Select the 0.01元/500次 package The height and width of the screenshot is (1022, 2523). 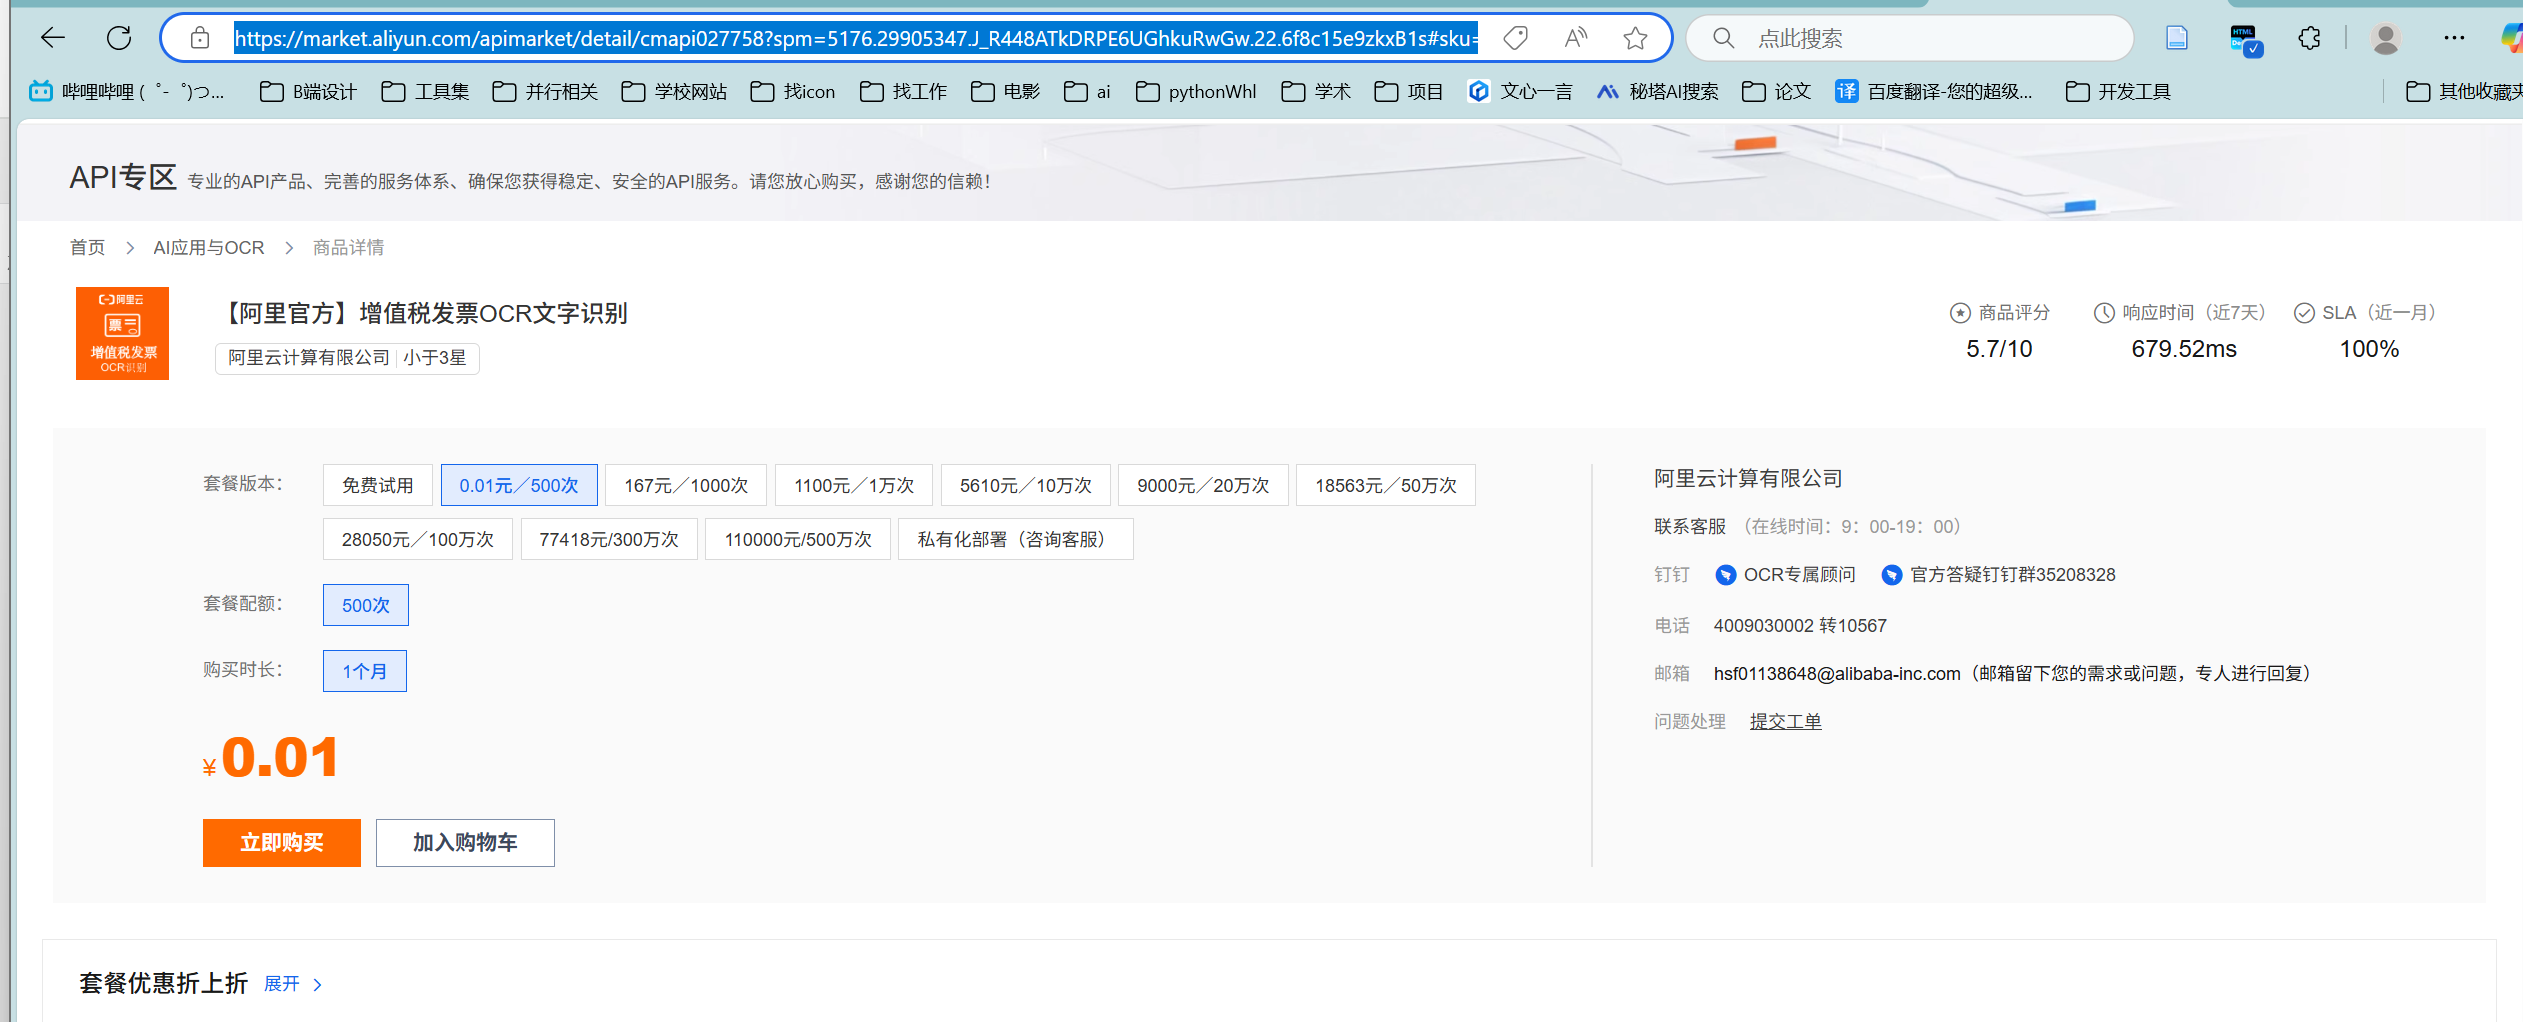[519, 485]
